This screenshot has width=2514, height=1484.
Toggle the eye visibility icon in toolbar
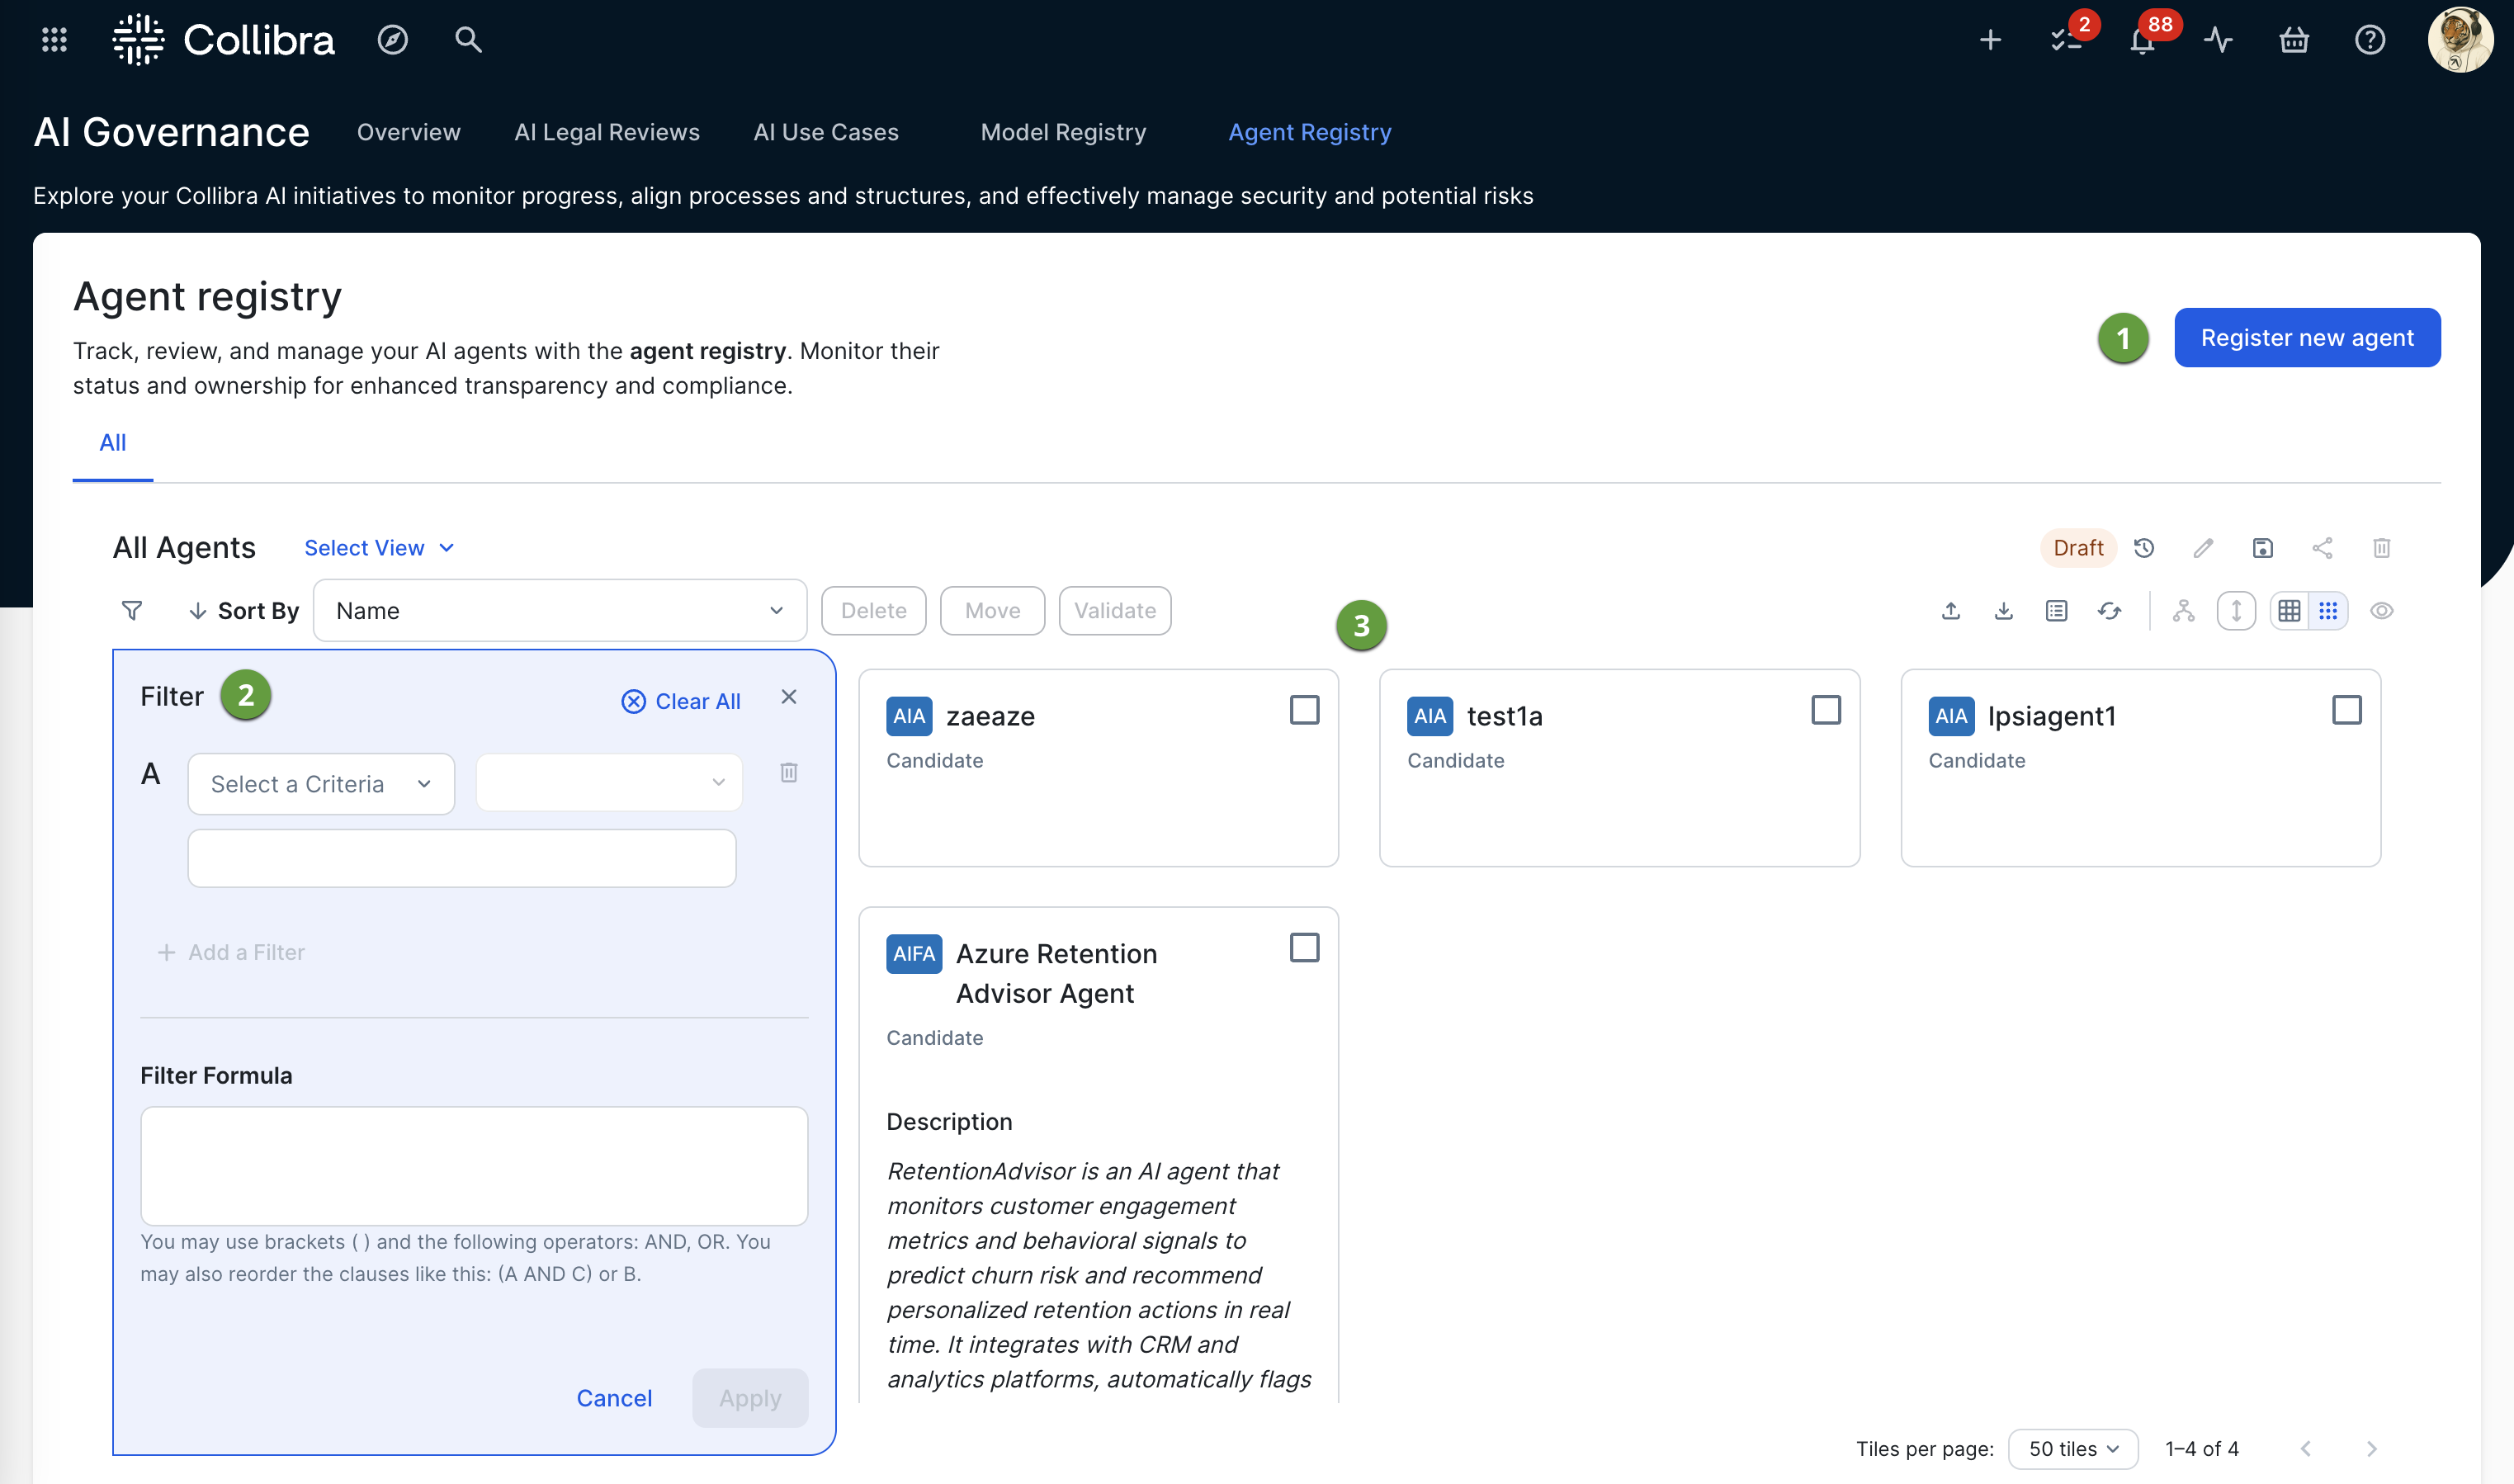point(2382,611)
